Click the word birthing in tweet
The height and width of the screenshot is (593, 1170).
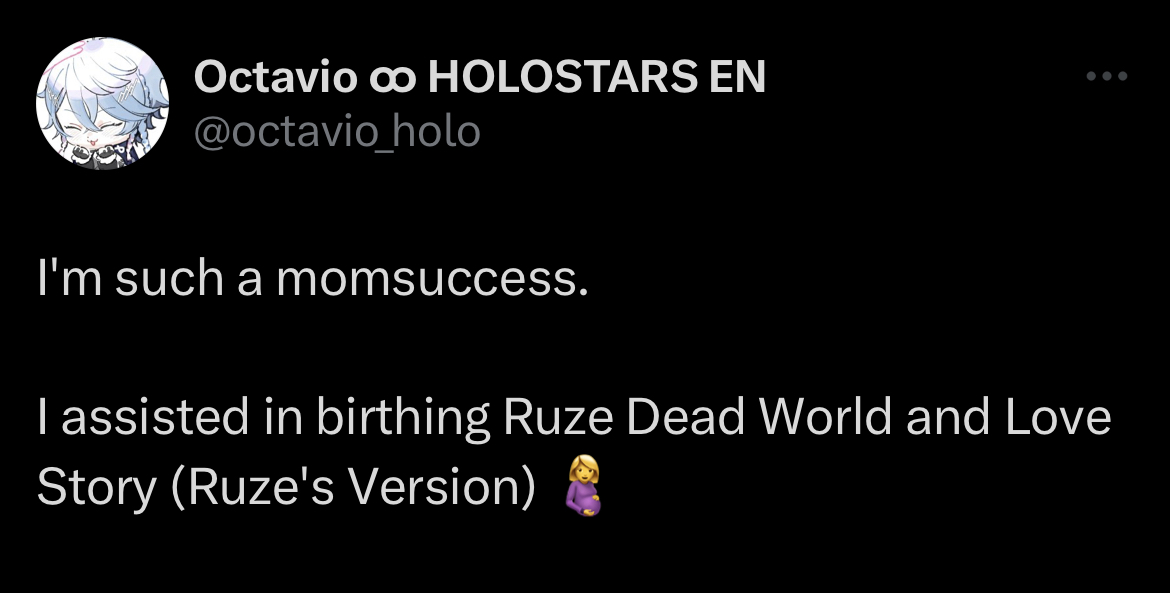click(403, 418)
